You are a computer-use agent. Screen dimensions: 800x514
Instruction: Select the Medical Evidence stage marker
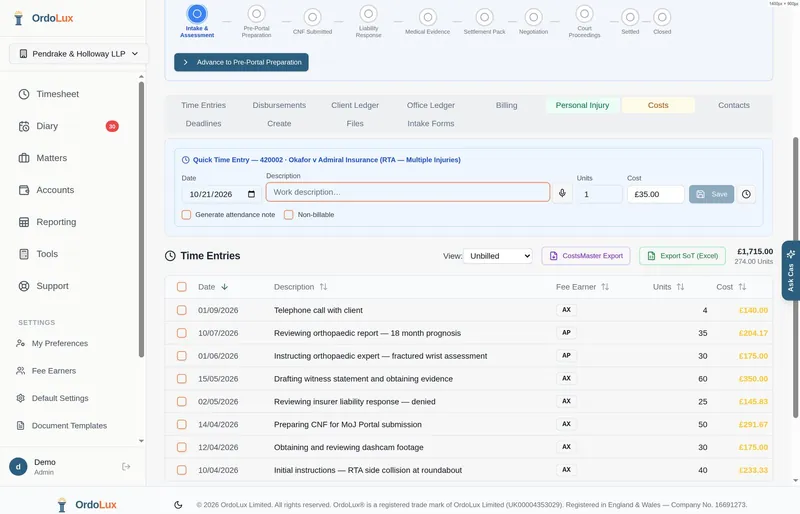point(428,17)
